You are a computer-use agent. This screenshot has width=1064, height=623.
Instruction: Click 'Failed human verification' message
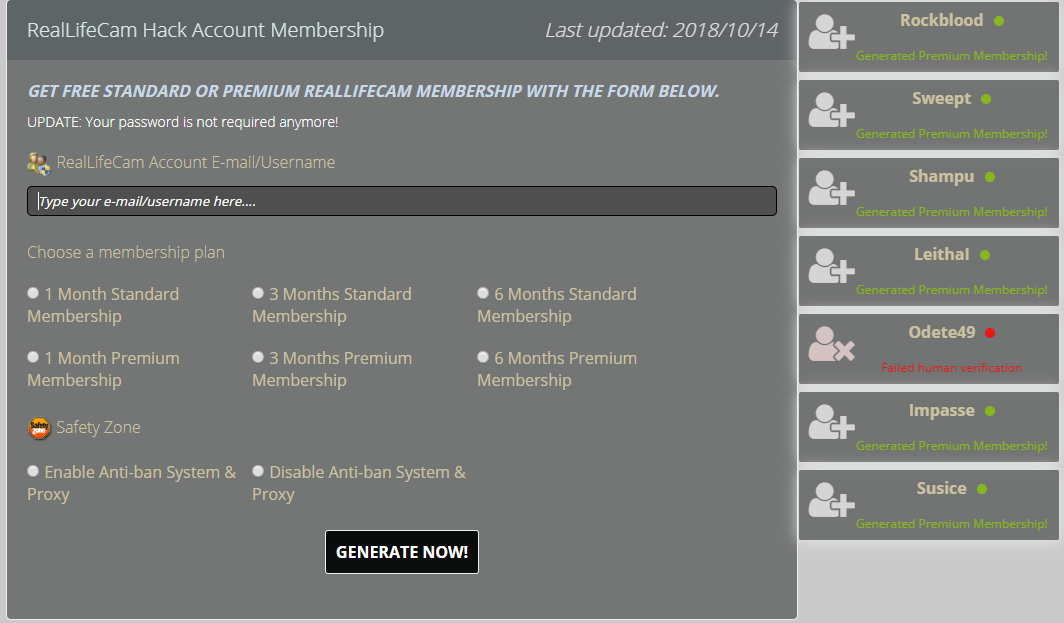pyautogui.click(x=951, y=368)
